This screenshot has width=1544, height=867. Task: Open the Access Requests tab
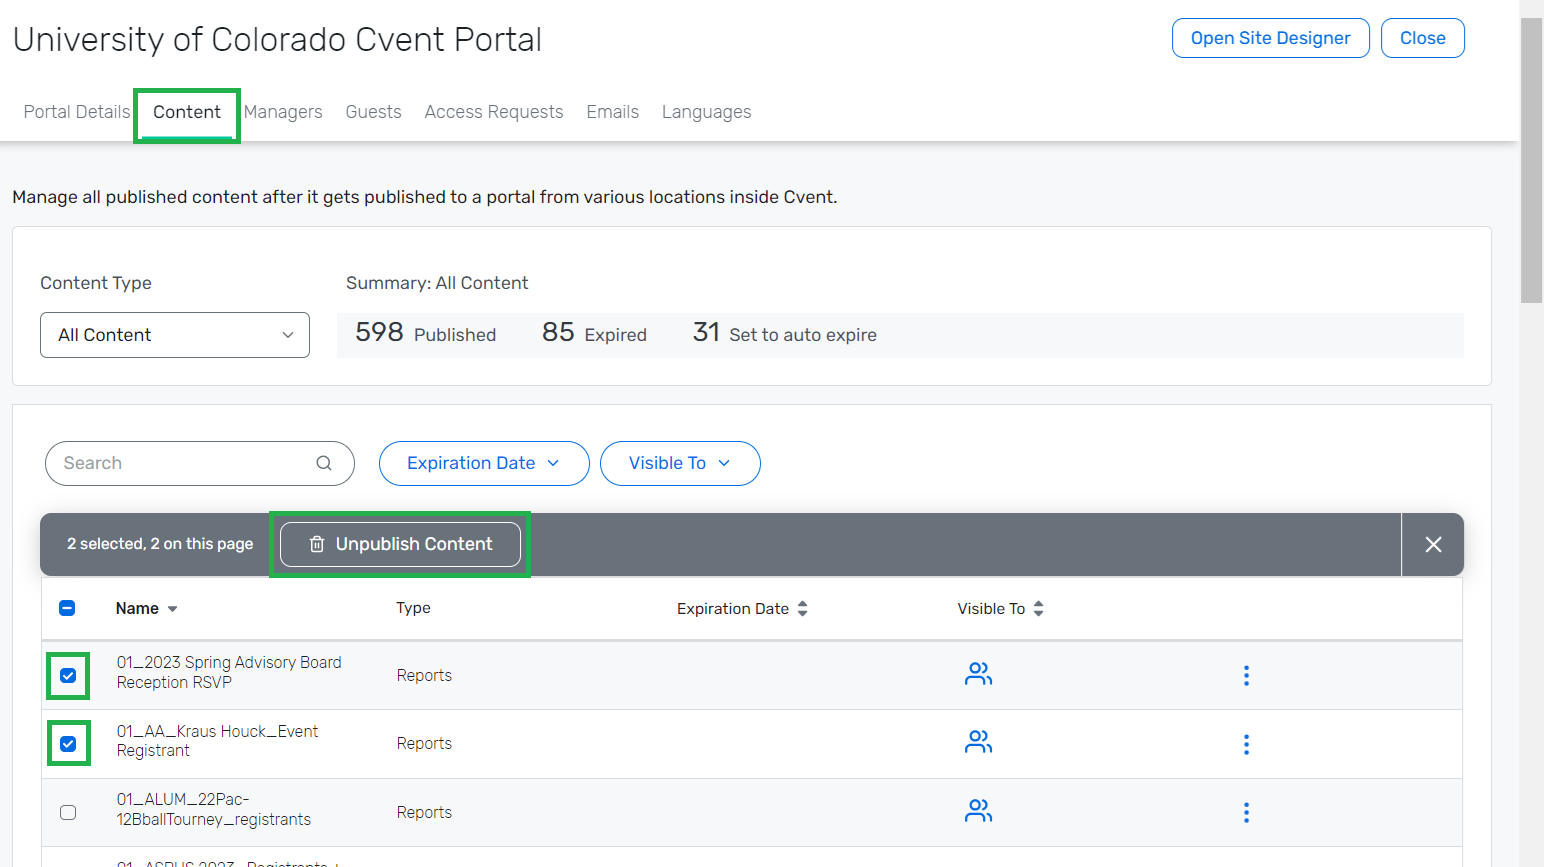click(494, 112)
